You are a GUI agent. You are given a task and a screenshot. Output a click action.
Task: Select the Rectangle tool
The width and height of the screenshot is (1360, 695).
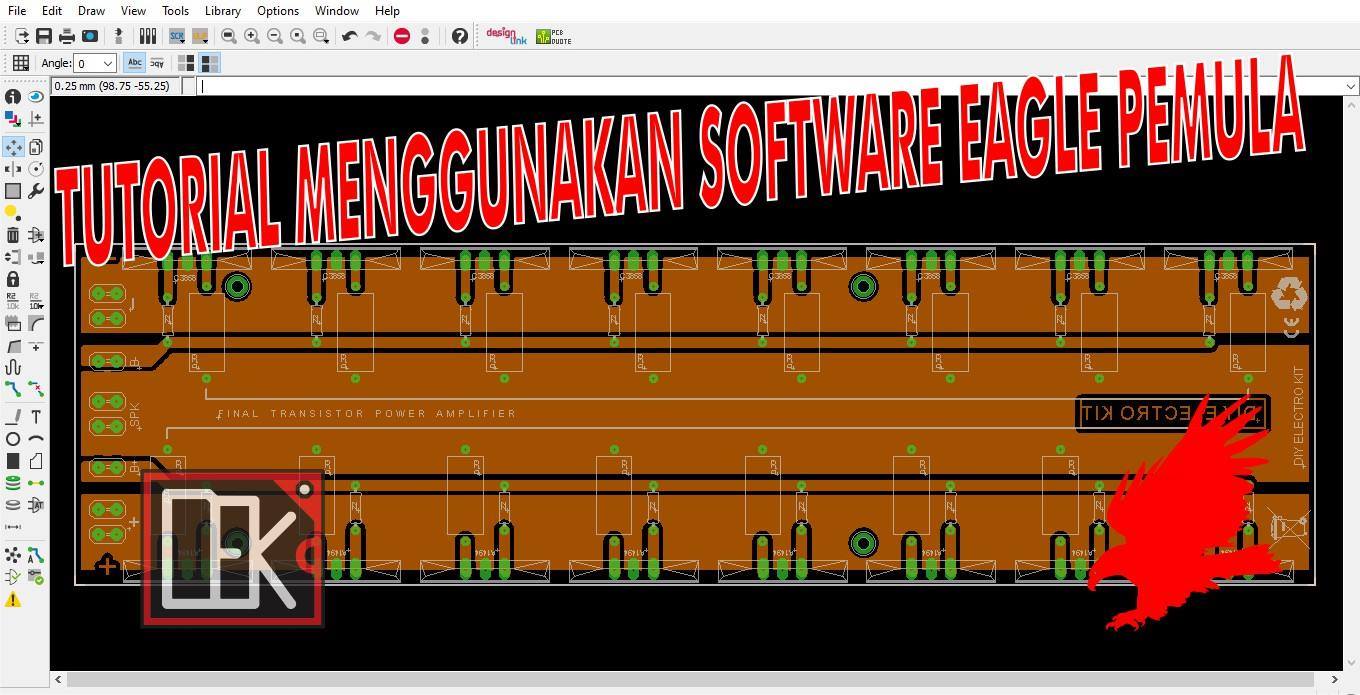tap(13, 461)
